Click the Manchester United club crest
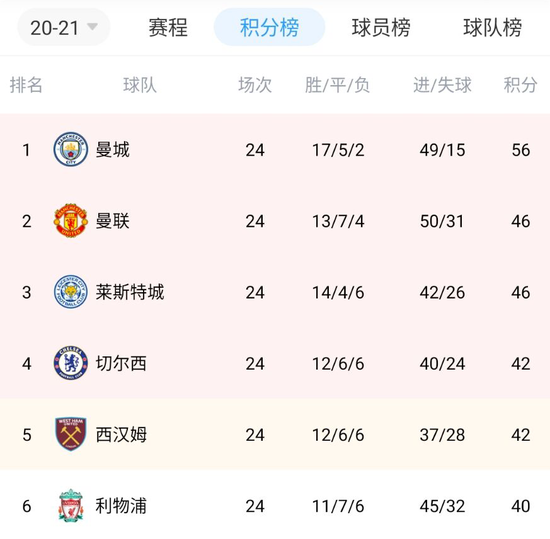550x539 pixels. (71, 221)
